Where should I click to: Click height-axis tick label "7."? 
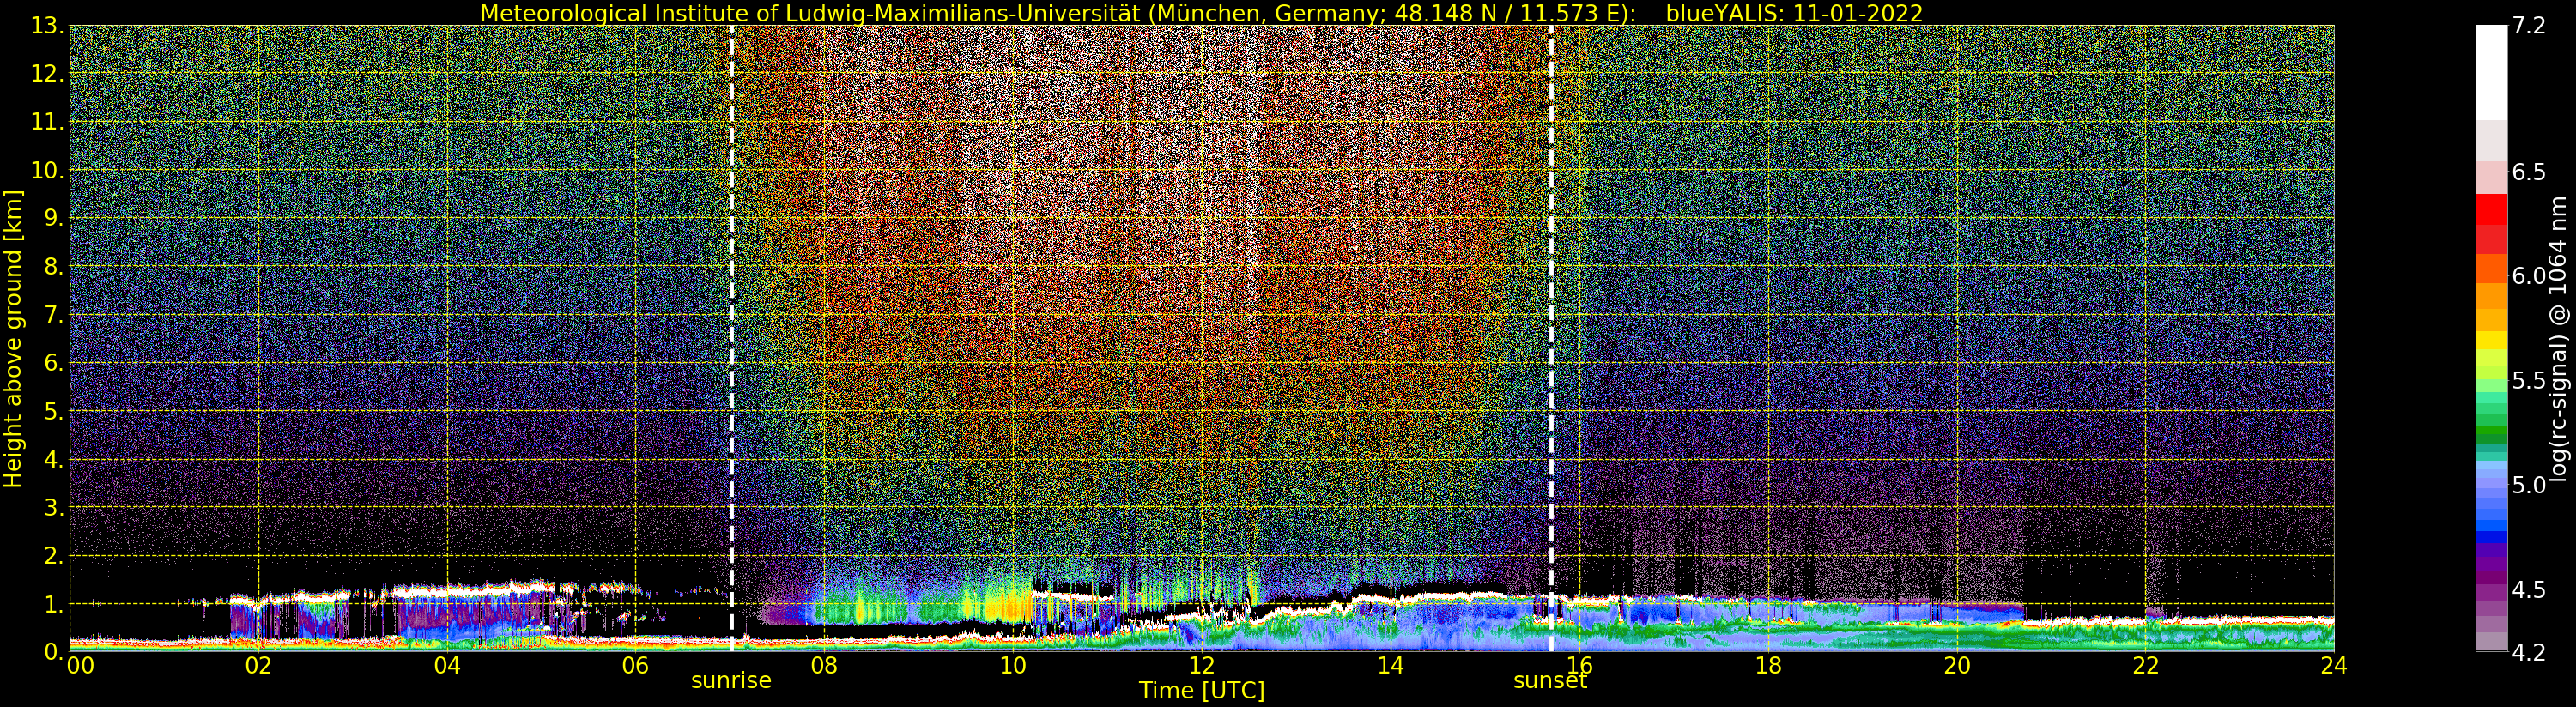(53, 315)
